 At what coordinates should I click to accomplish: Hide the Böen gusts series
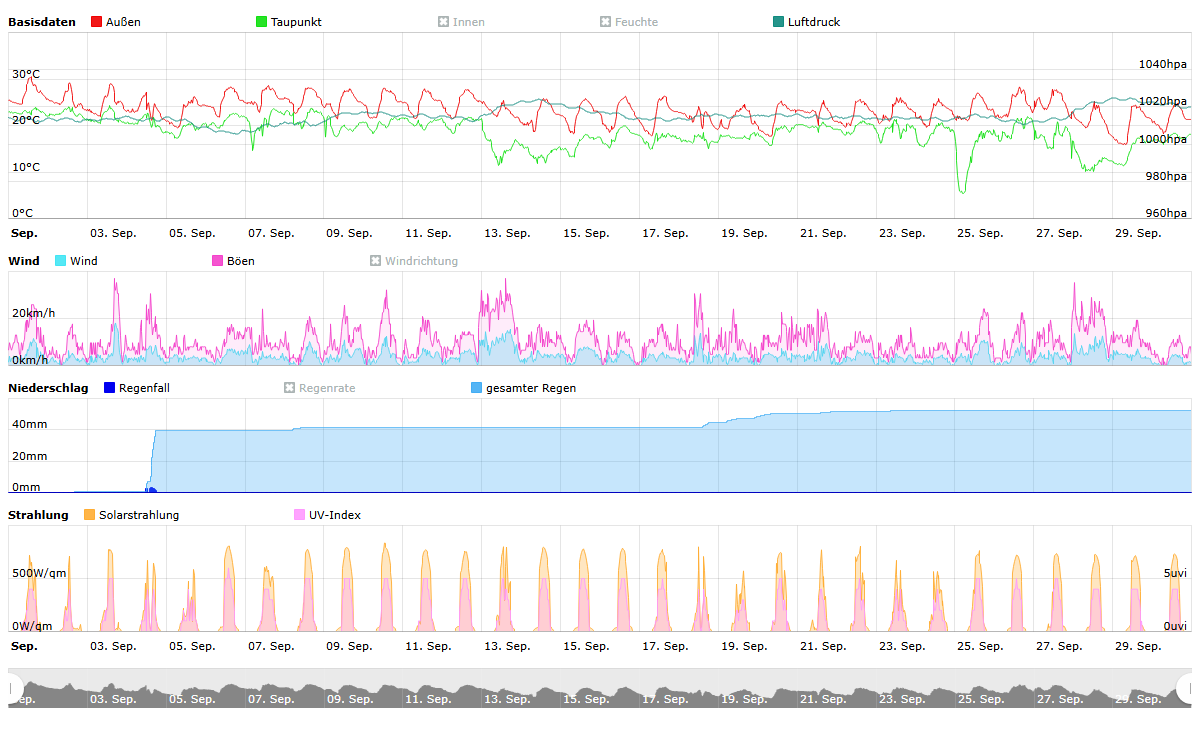point(217,261)
